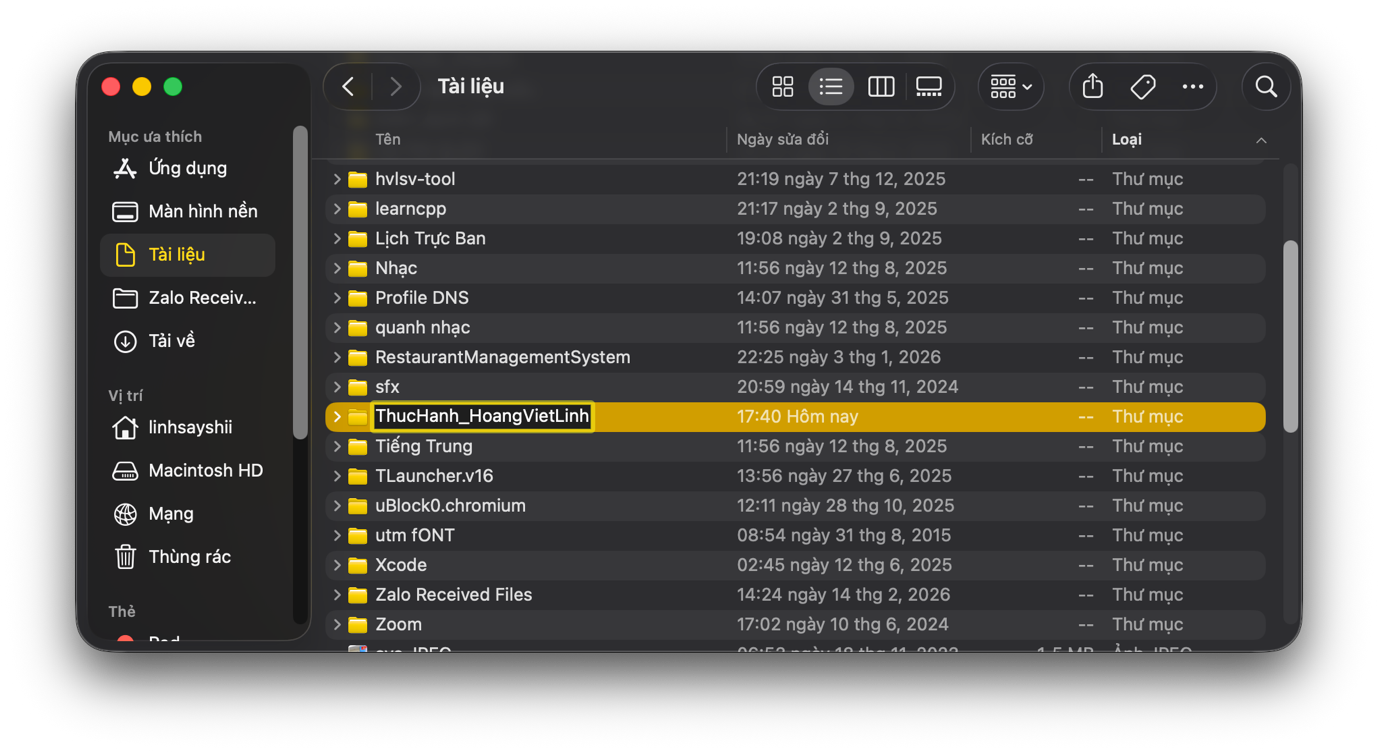Expand the Nhạc folder
The width and height of the screenshot is (1378, 752).
(337, 268)
